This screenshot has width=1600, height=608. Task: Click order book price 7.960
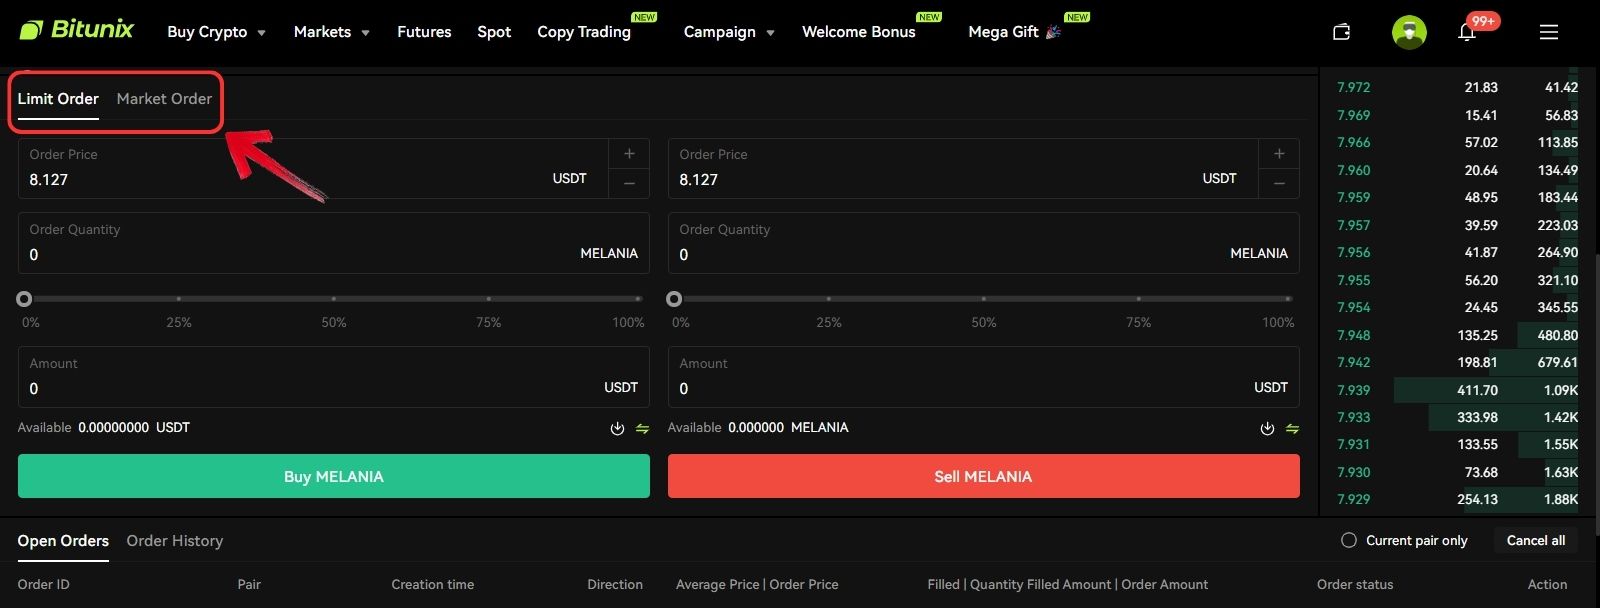click(1353, 170)
